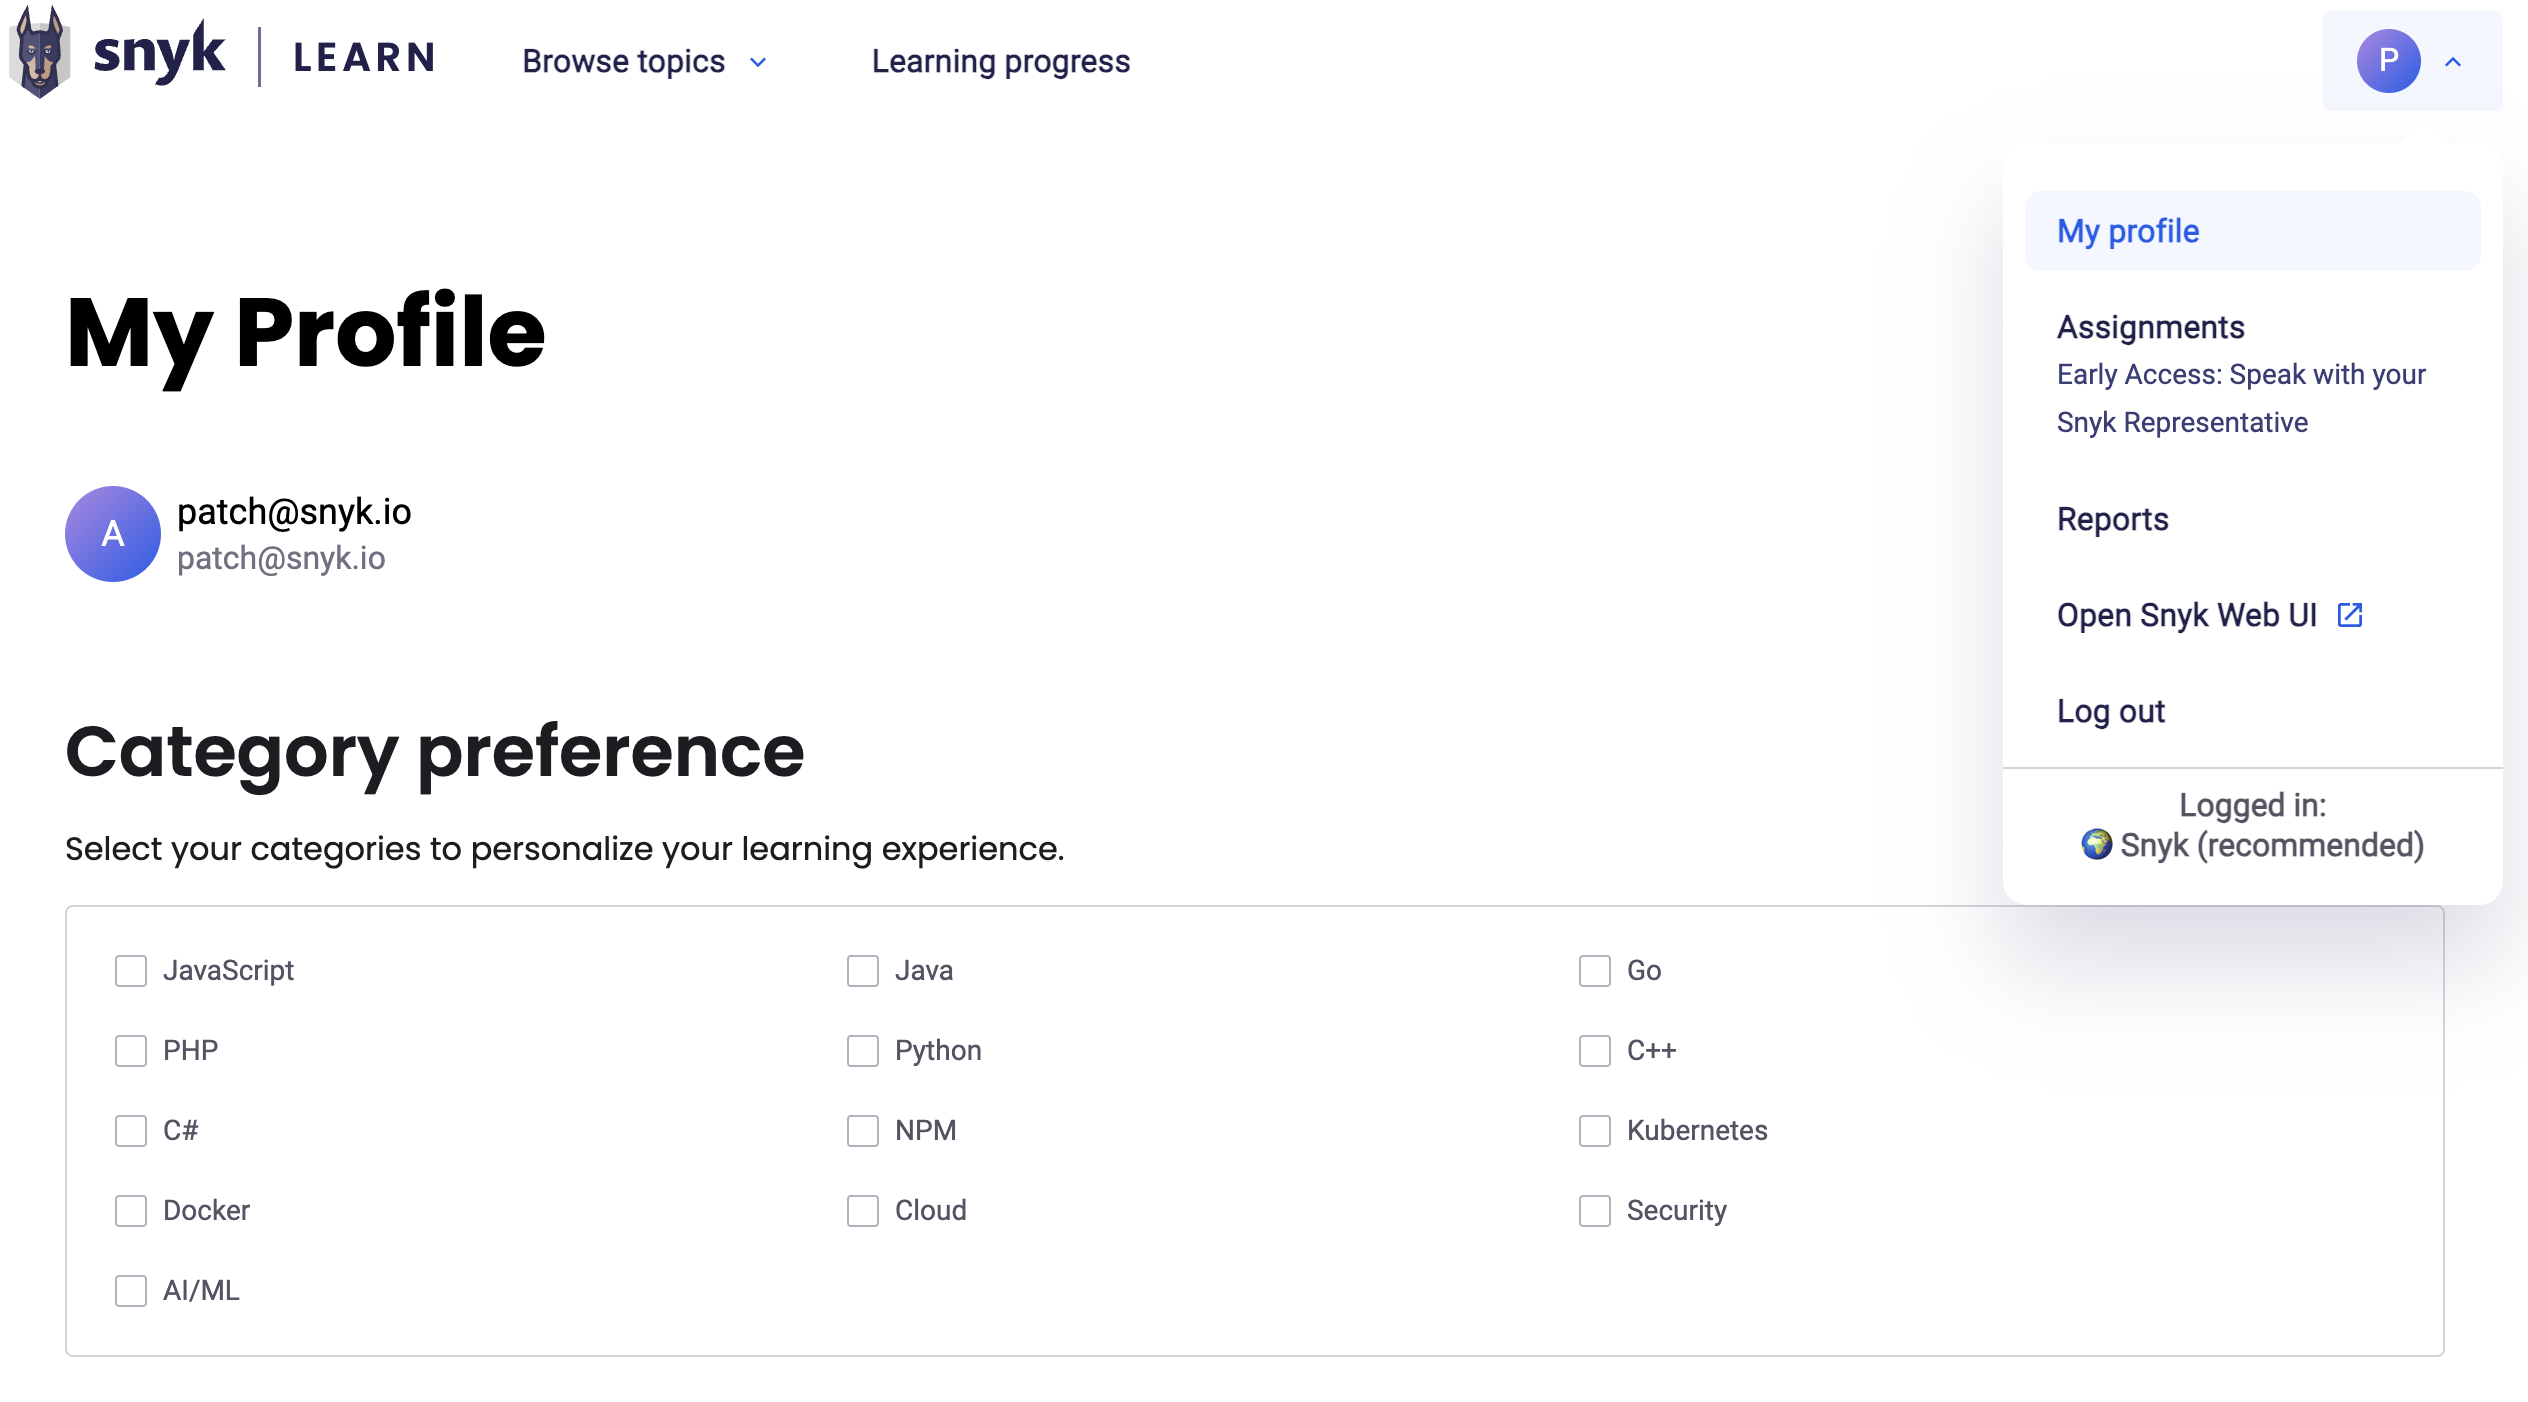Open Reports from the user menu
2528x1402 pixels.
tap(2112, 519)
